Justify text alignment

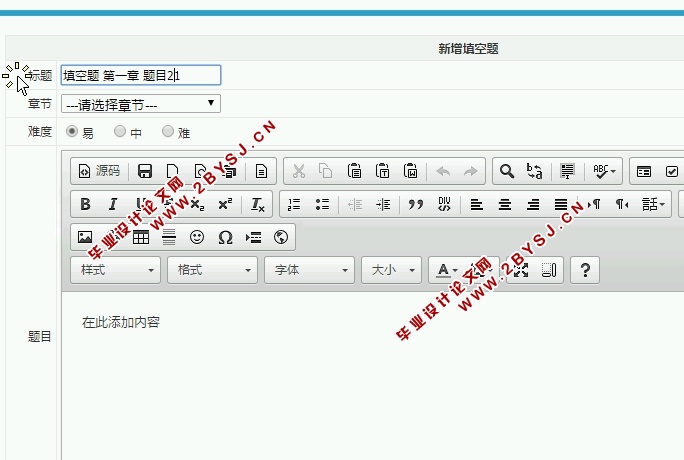(x=561, y=204)
